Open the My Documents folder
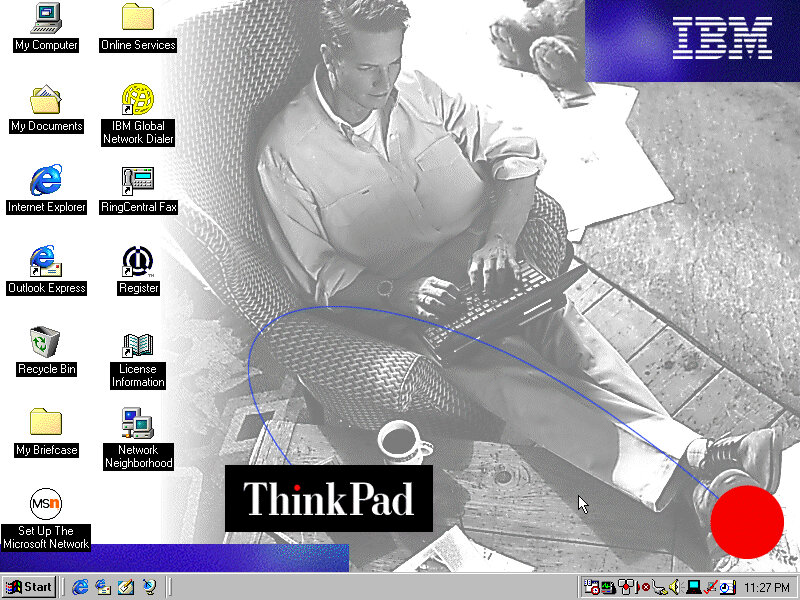Image resolution: width=800 pixels, height=600 pixels. (x=46, y=99)
